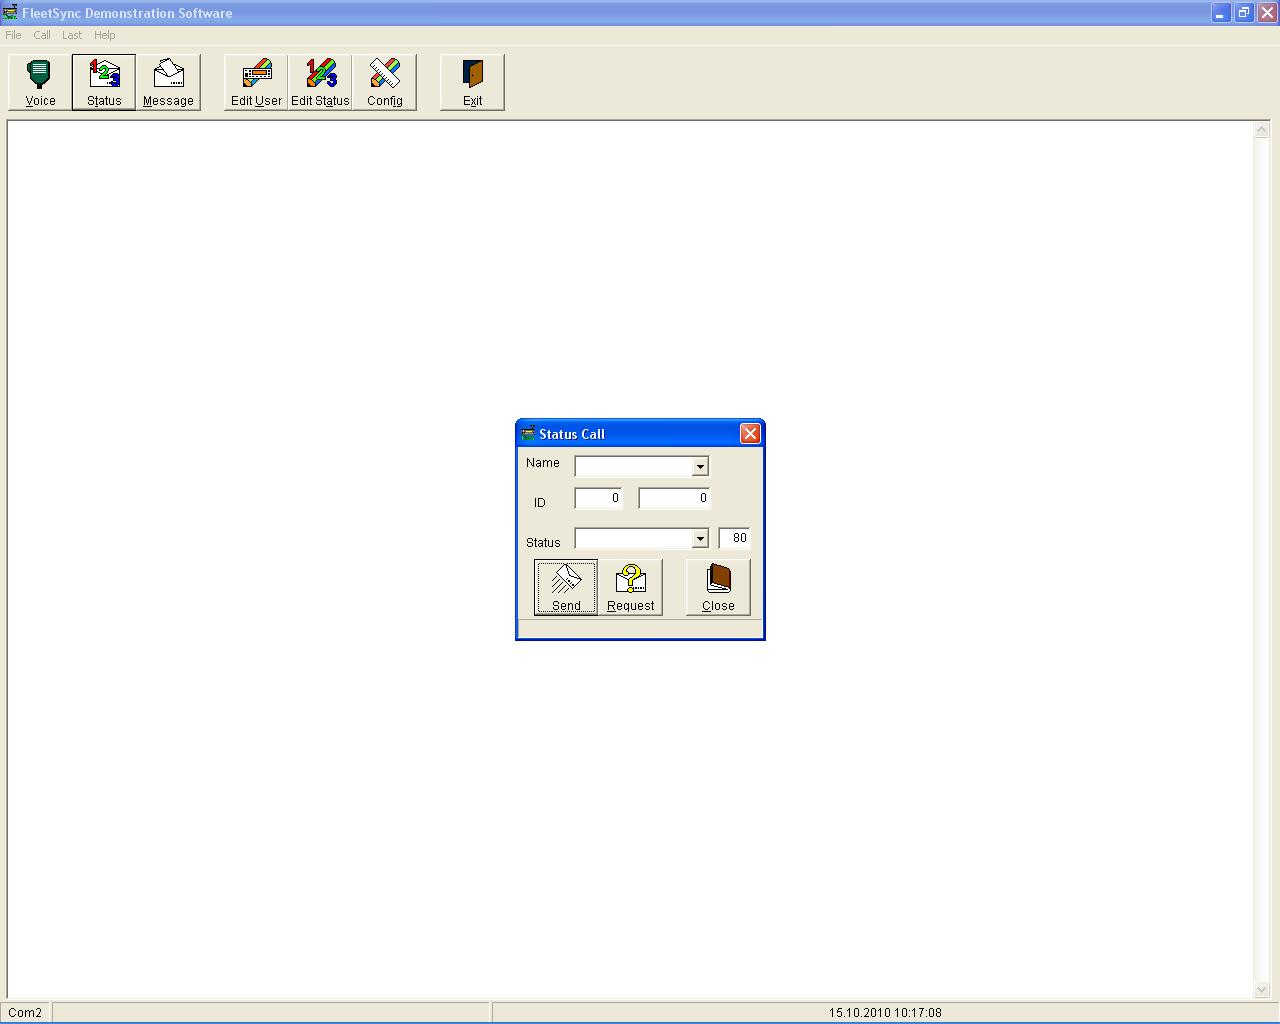Click the first ID number field
Viewport: 1280px width, 1024px height.
598,498
